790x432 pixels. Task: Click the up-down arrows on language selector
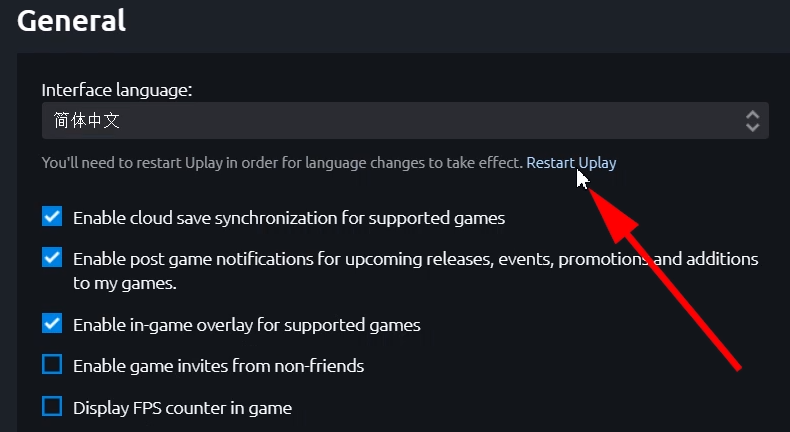tap(753, 121)
